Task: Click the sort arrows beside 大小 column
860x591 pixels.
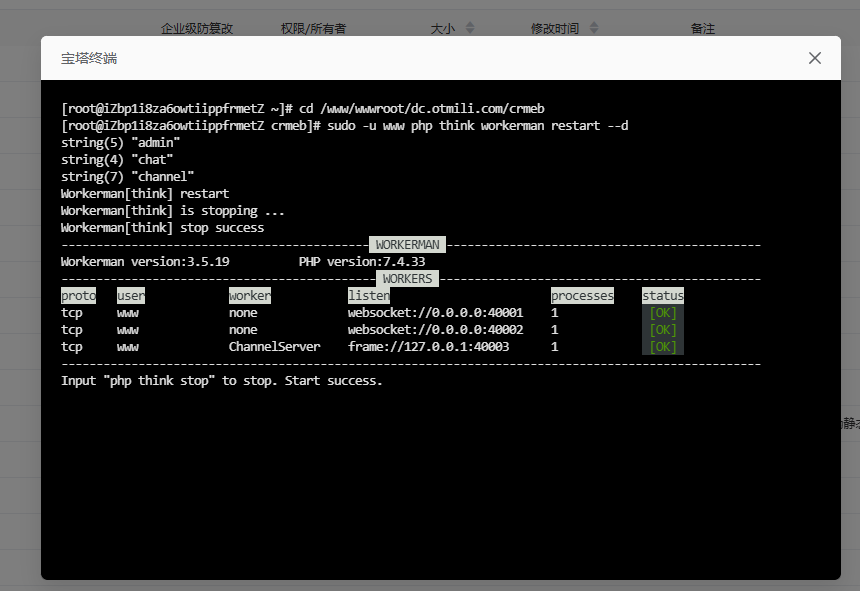Action: pyautogui.click(x=470, y=29)
